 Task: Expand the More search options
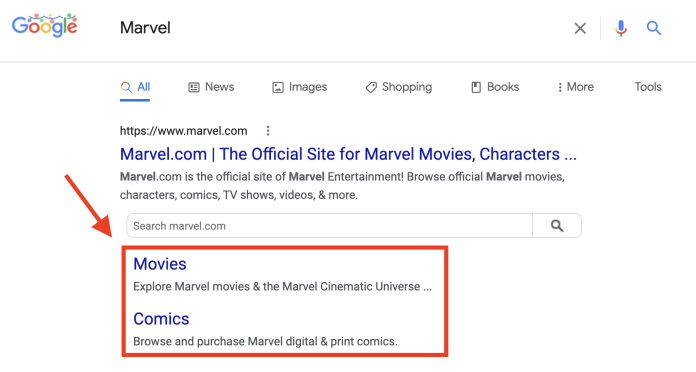(575, 87)
